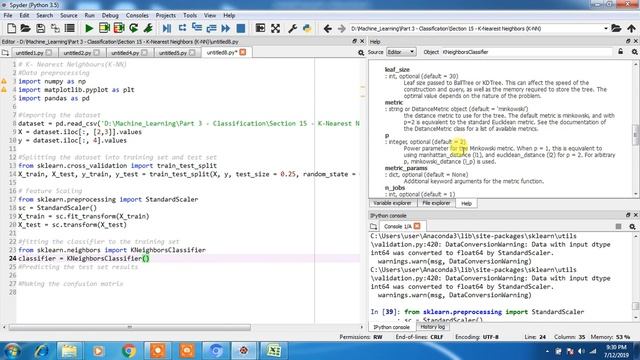Save all files icon

(x=55, y=28)
